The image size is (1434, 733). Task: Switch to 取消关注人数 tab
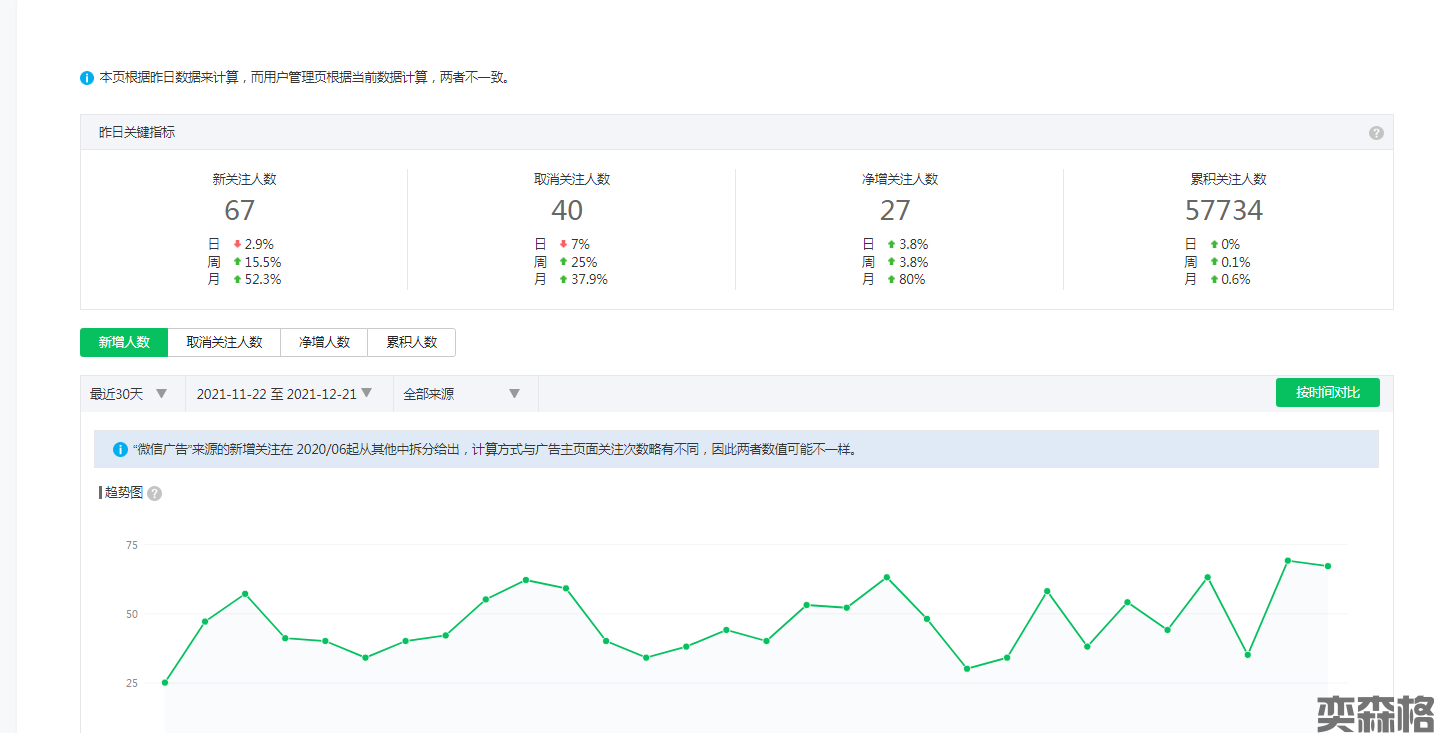coord(224,342)
